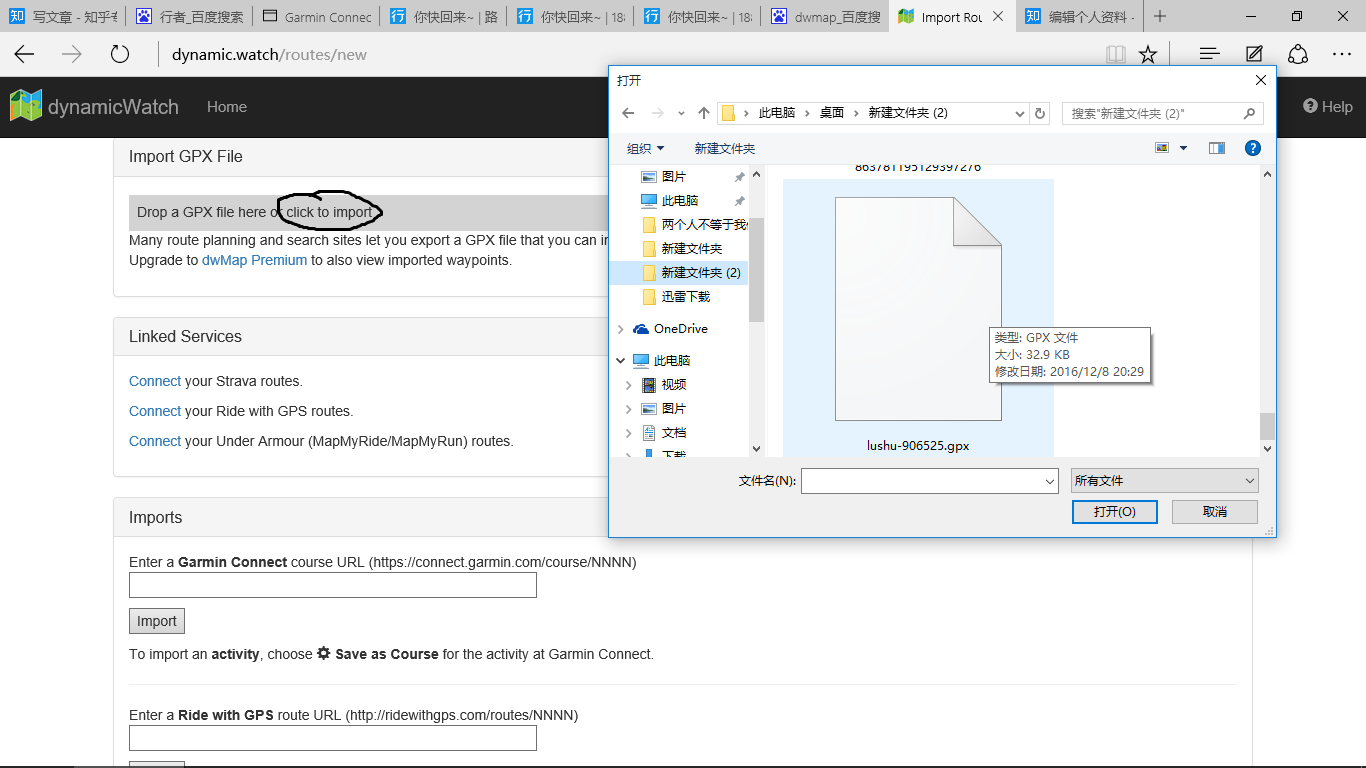Screen dimensions: 1366x768
Task: Click the 文件名 input field
Action: 930,481
